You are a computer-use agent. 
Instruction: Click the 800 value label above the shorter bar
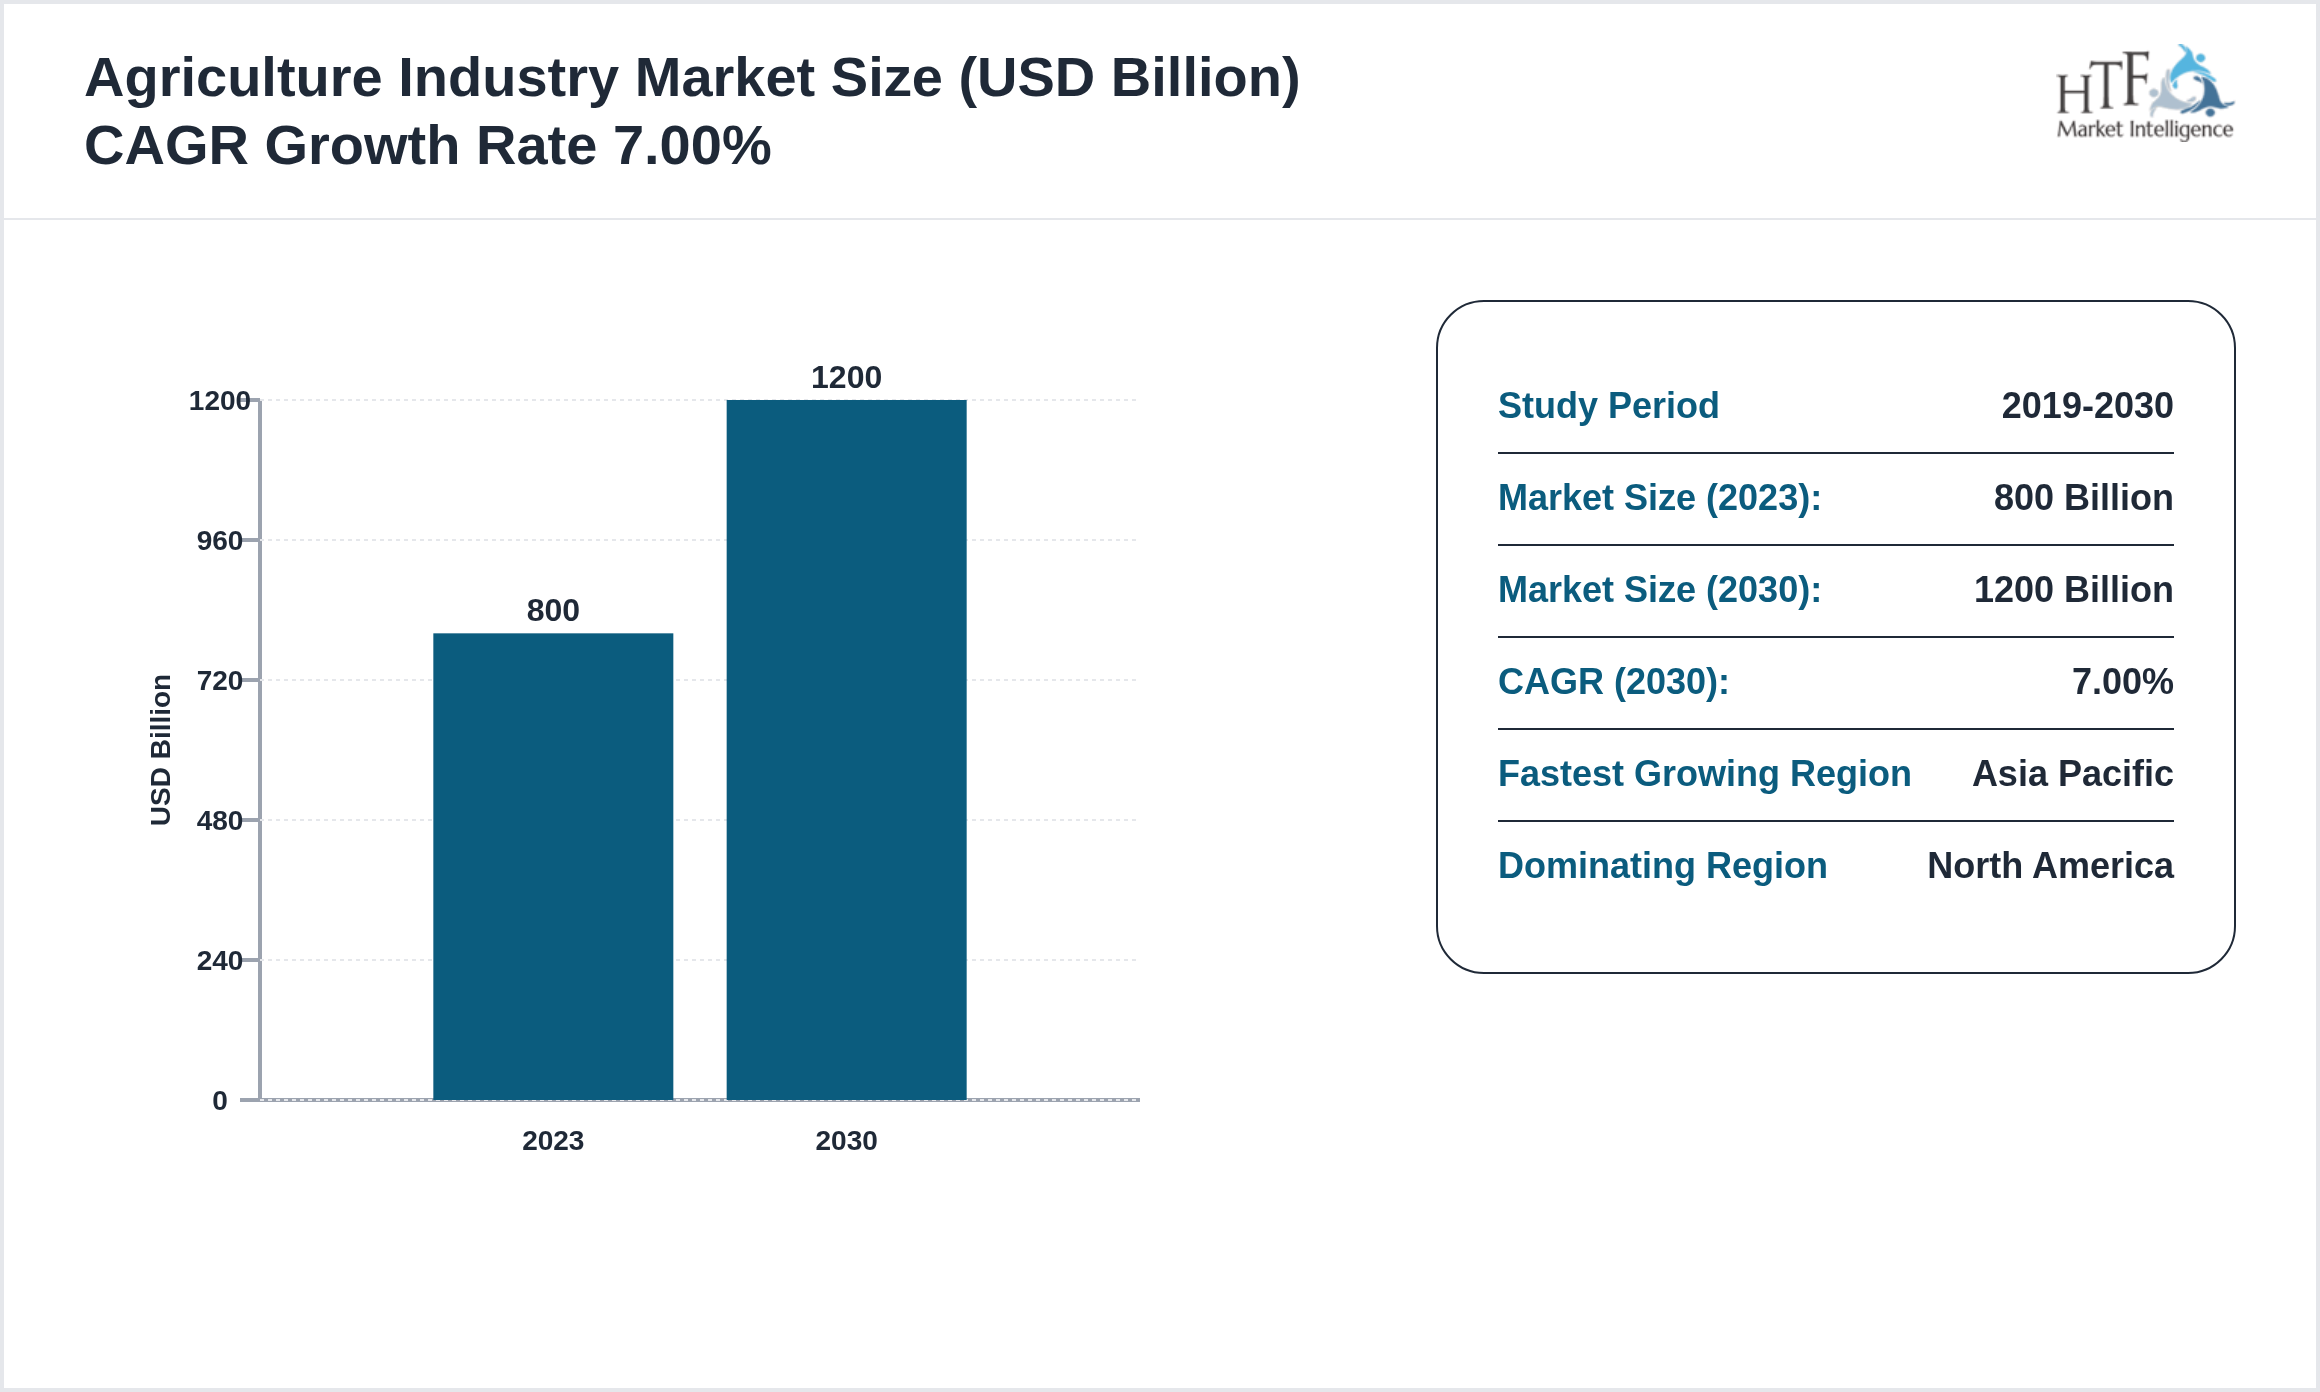click(x=553, y=611)
